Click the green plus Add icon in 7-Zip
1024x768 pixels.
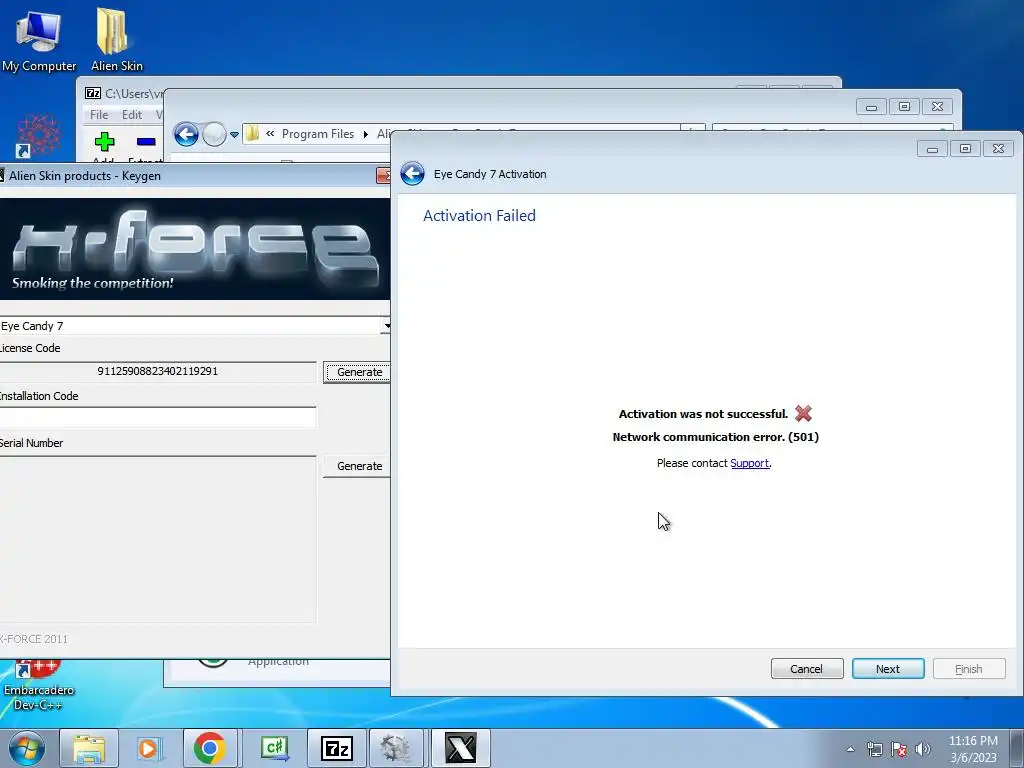click(104, 142)
